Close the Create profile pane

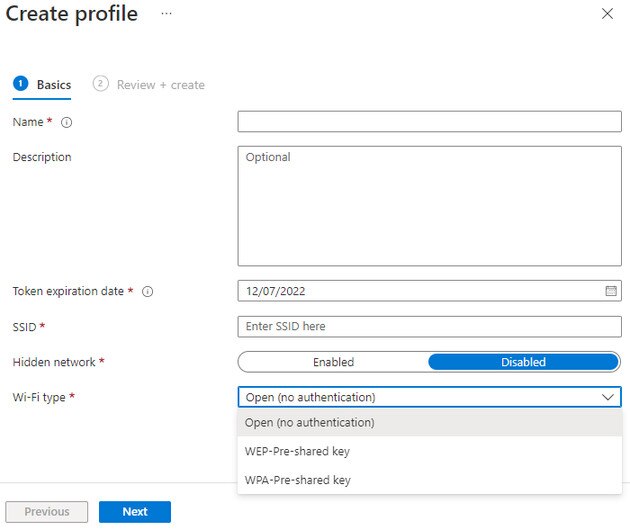click(607, 14)
